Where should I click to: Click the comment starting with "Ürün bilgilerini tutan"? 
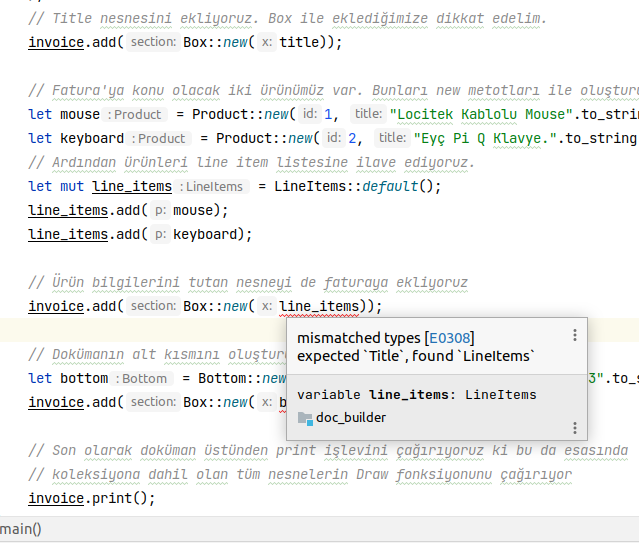coord(247,283)
